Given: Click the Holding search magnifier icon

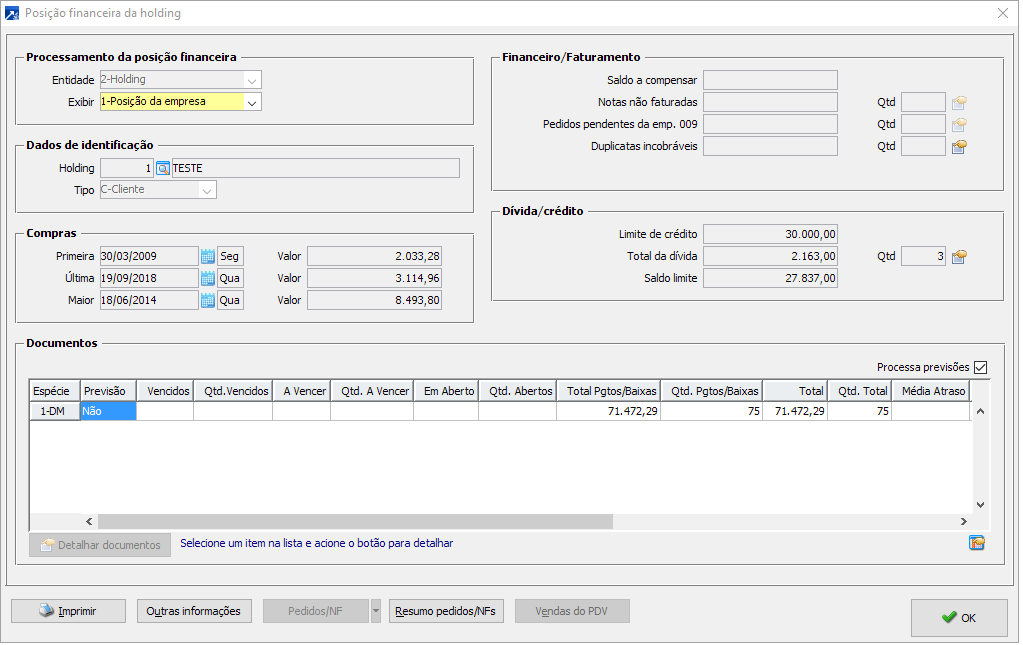Looking at the screenshot, I should point(164,168).
